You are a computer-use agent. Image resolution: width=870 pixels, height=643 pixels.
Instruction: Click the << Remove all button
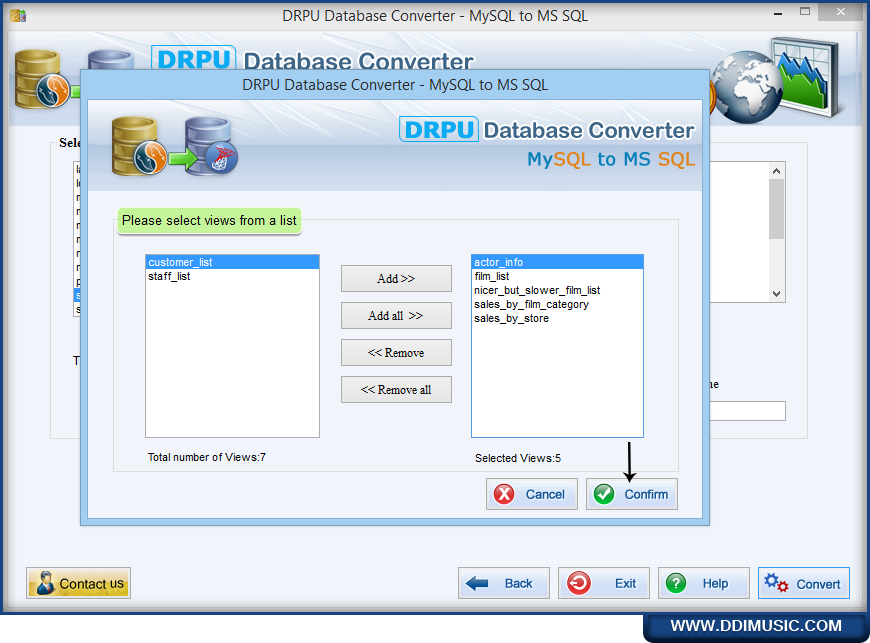[x=396, y=390]
